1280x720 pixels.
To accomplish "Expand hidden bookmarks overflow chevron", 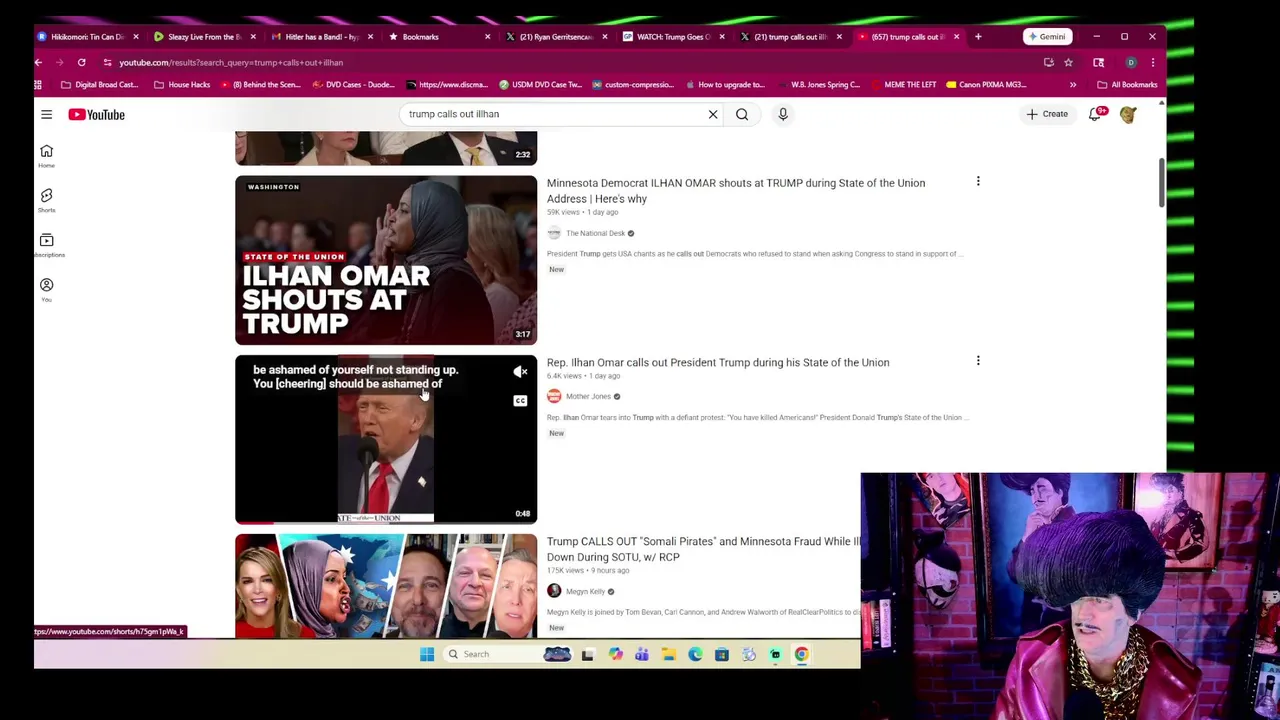I will coord(1072,85).
